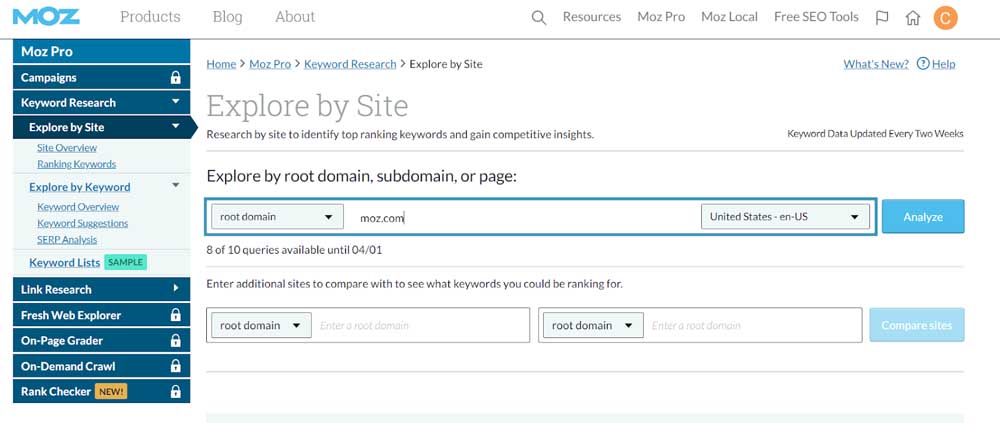
Task: Select On-Page Grader in sidebar
Action: tap(101, 341)
